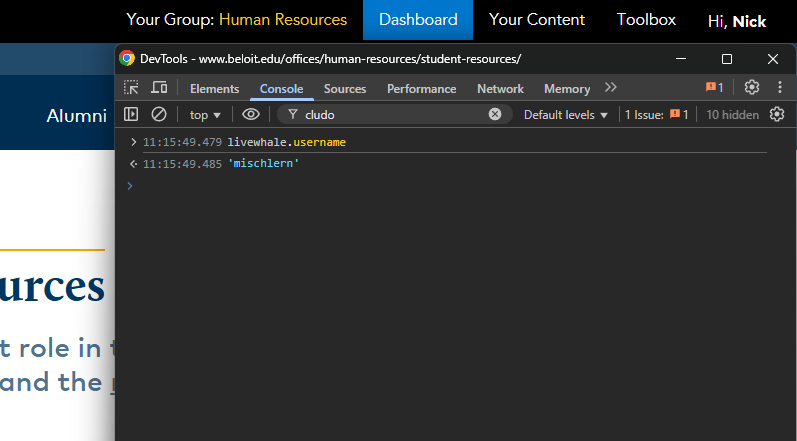Open the Toolbox menu
The image size is (797, 441).
(646, 20)
